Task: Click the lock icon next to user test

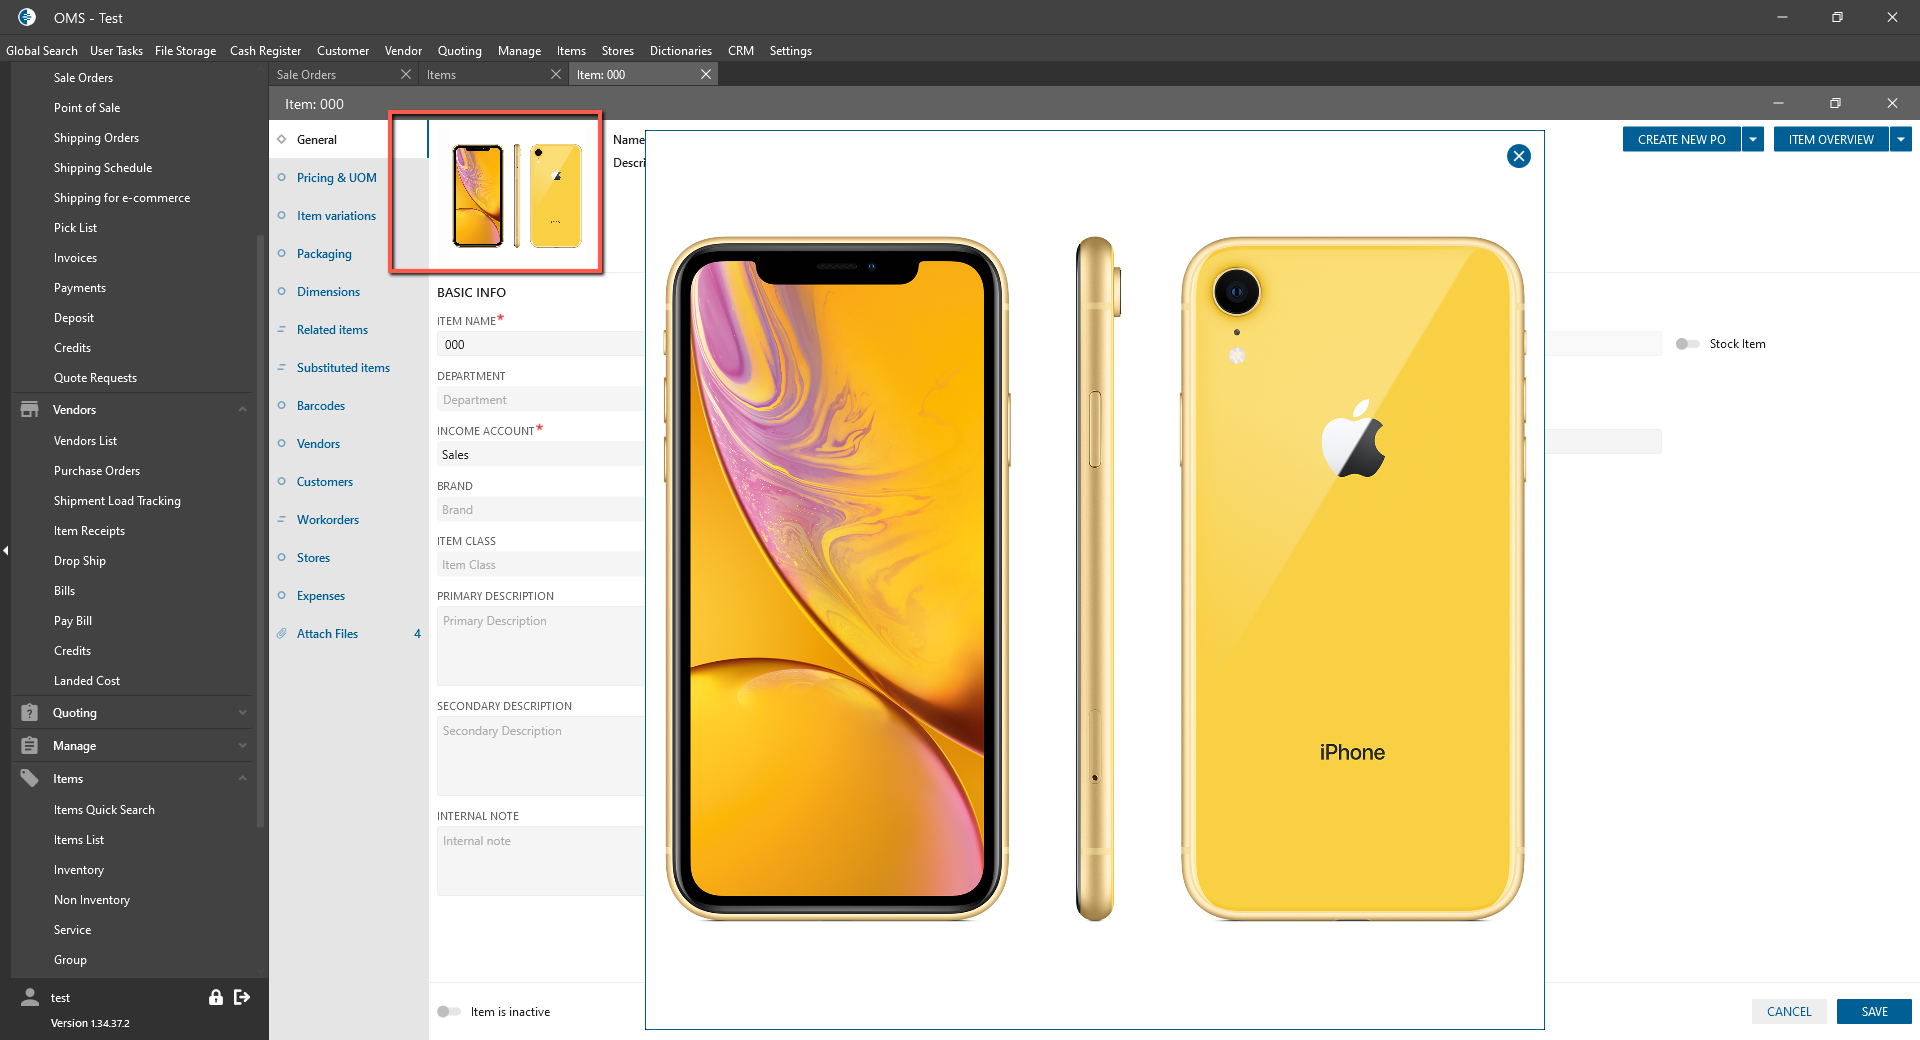Action: point(215,997)
